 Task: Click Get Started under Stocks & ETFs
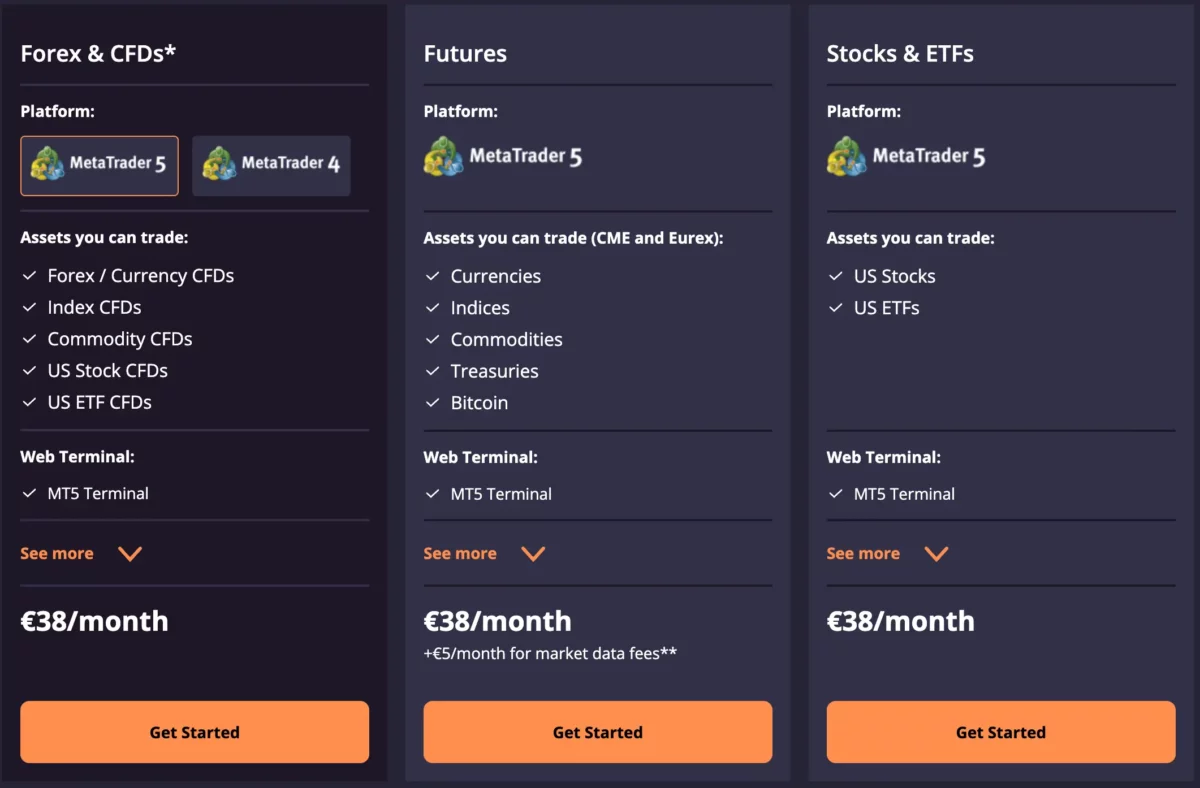point(1000,732)
